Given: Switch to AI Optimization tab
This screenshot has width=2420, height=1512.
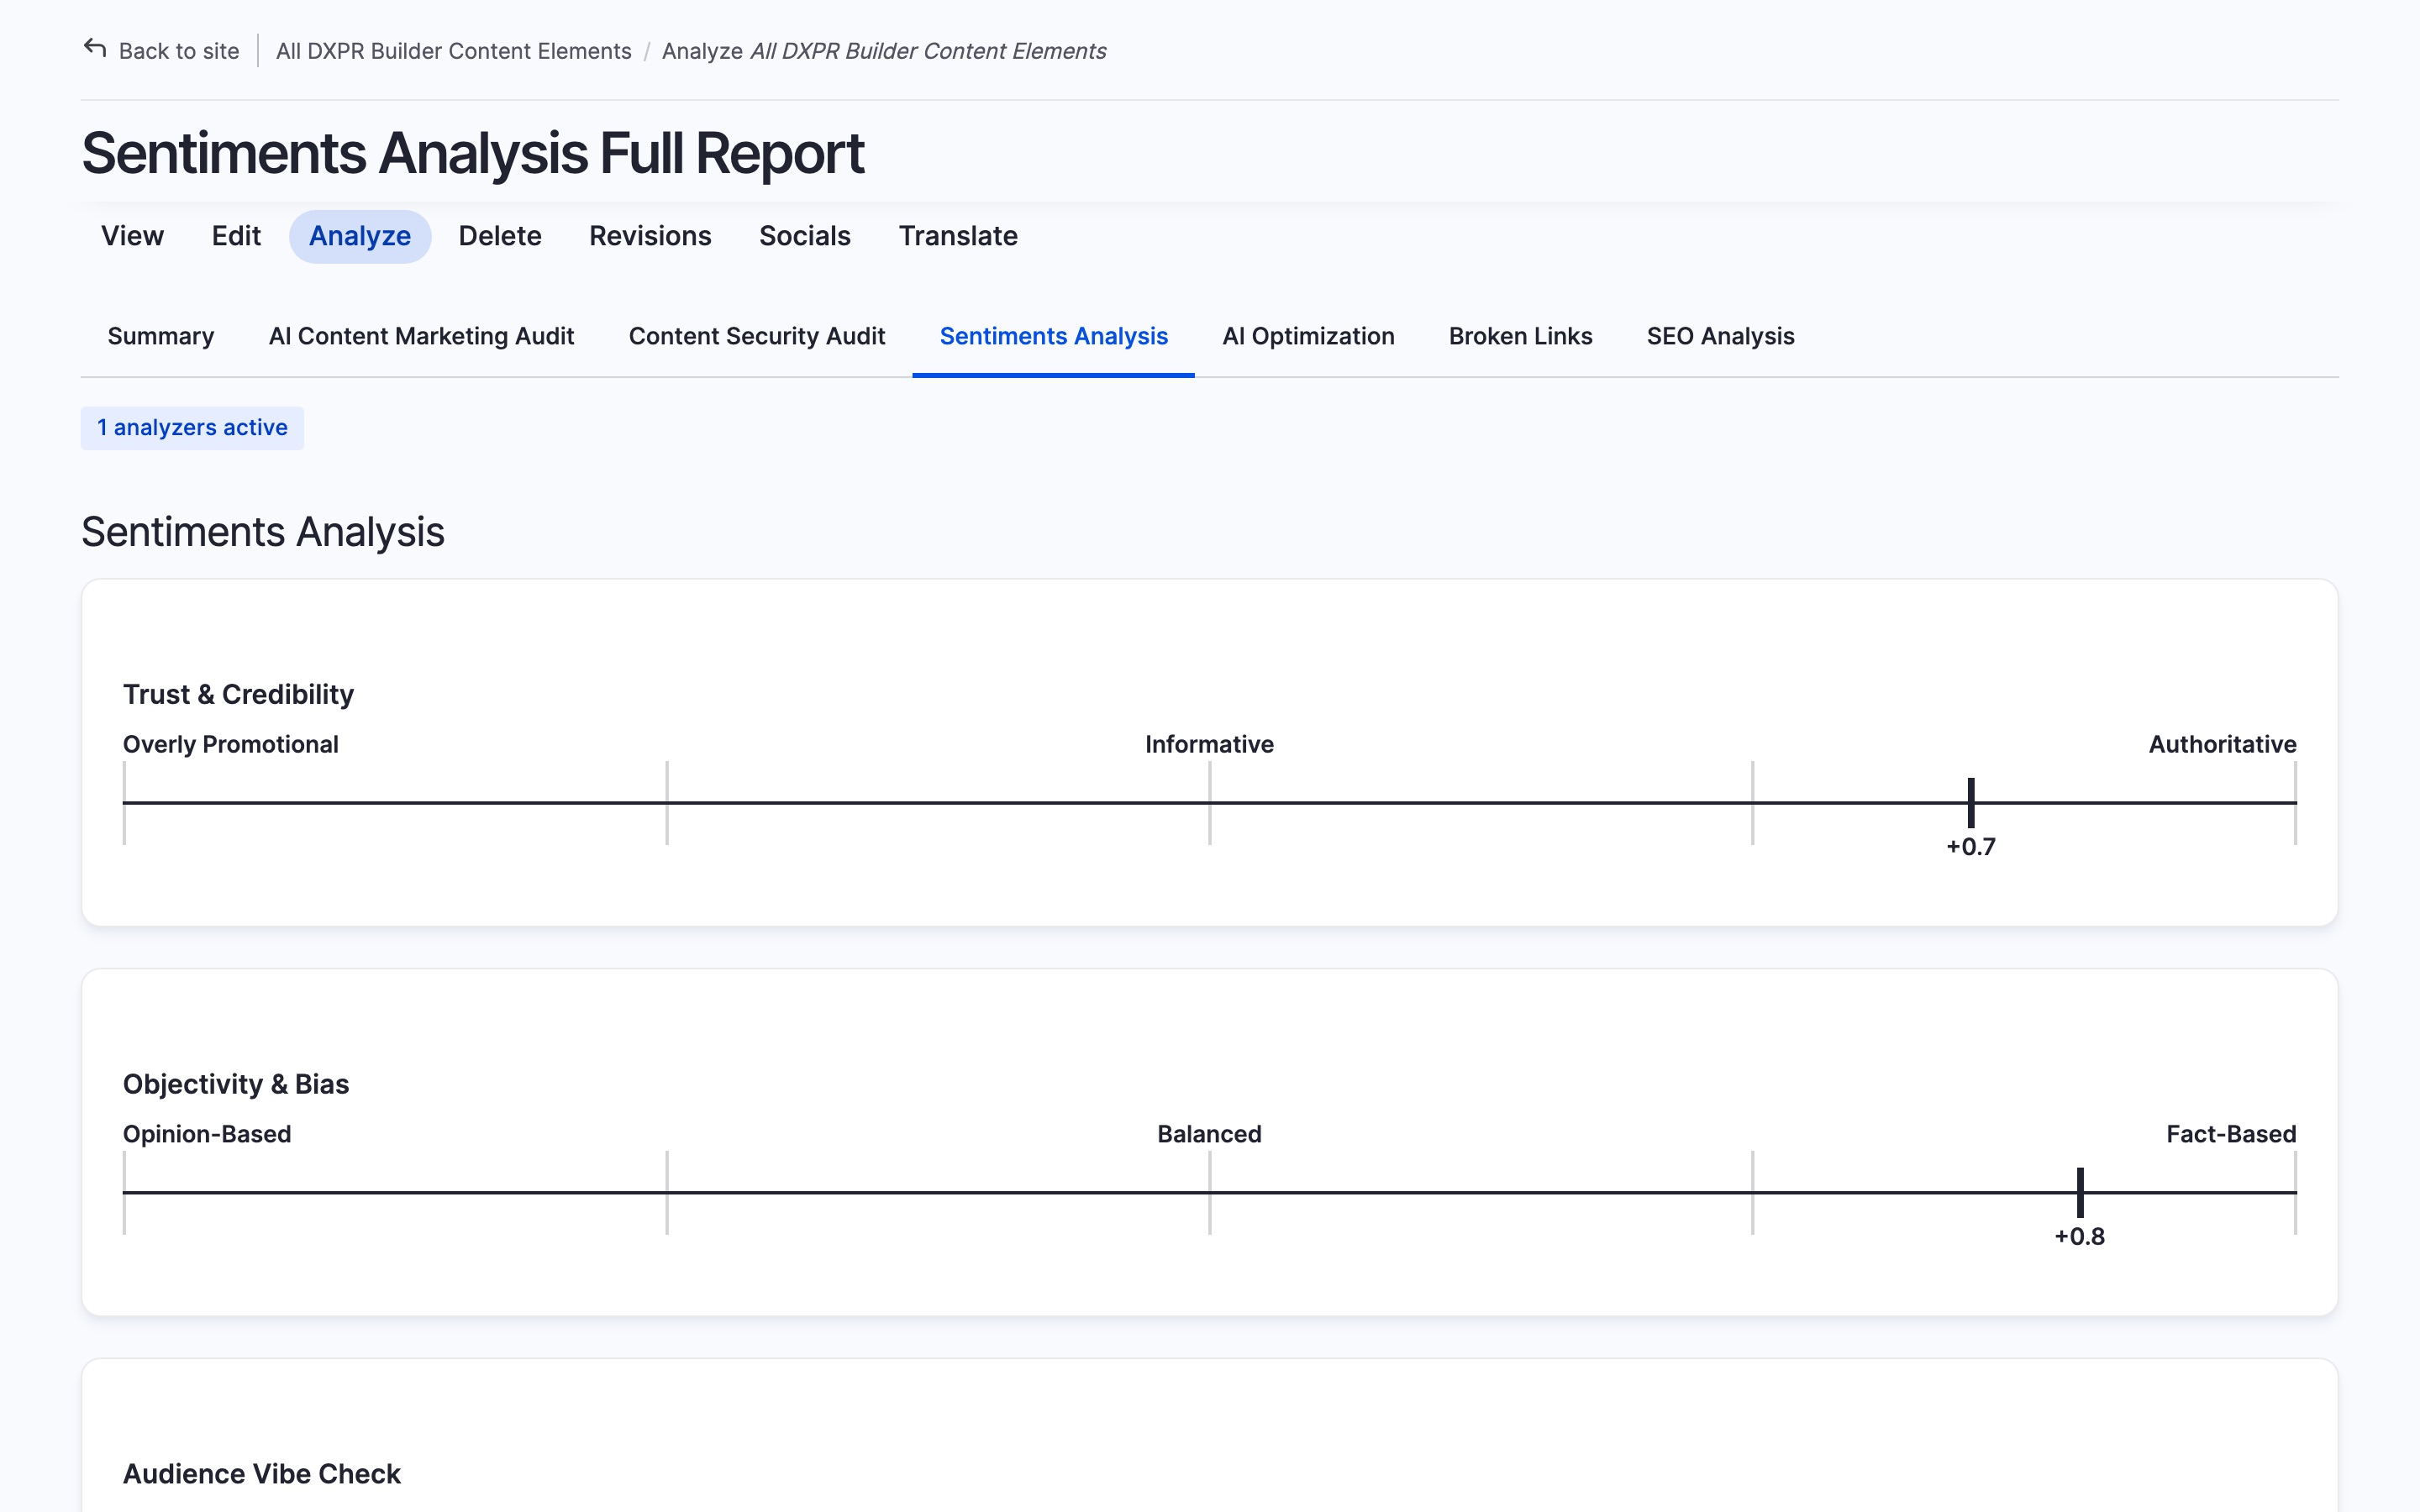Looking at the screenshot, I should click(x=1308, y=336).
